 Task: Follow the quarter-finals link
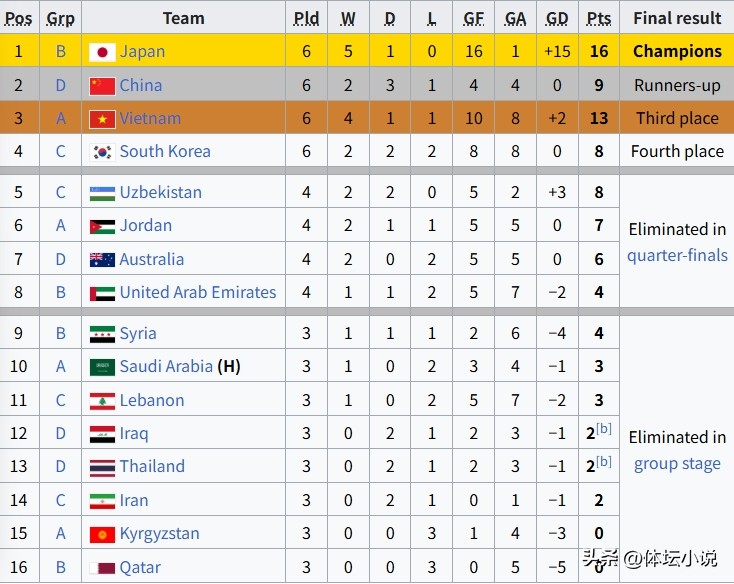click(677, 255)
